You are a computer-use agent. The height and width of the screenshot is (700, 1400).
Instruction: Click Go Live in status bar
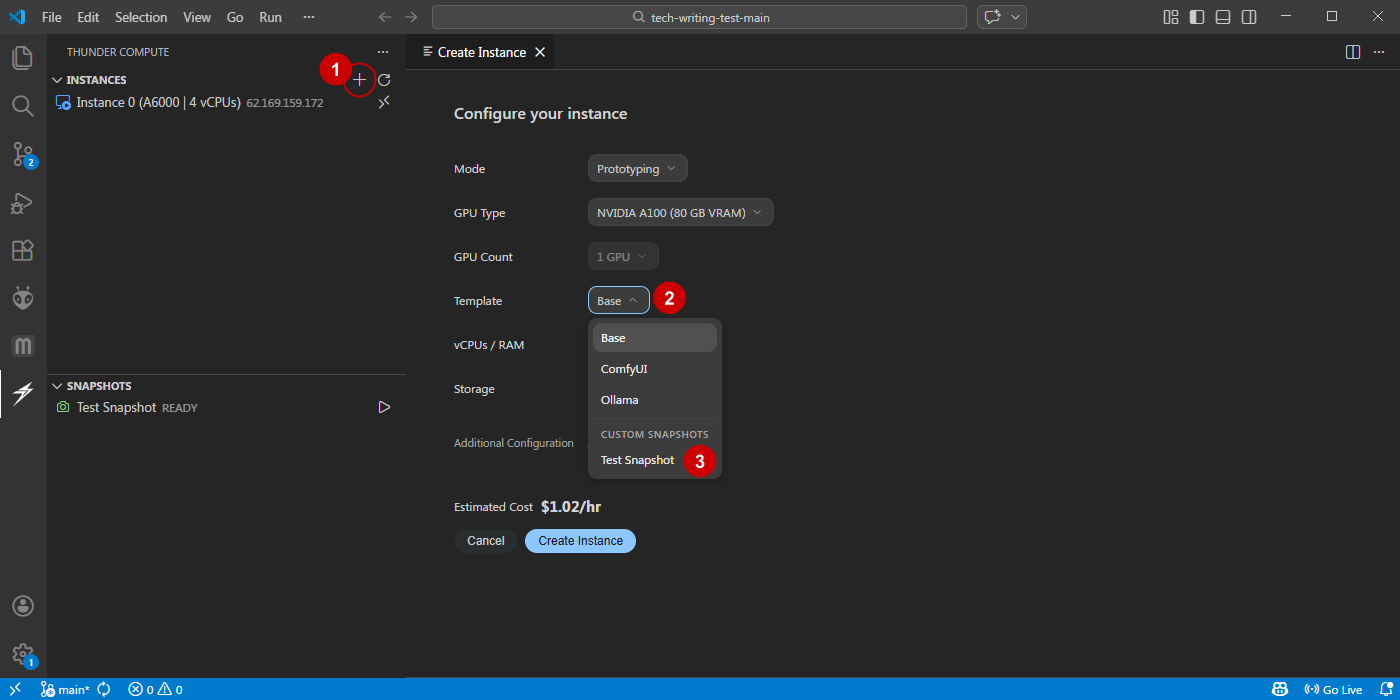click(x=1334, y=689)
